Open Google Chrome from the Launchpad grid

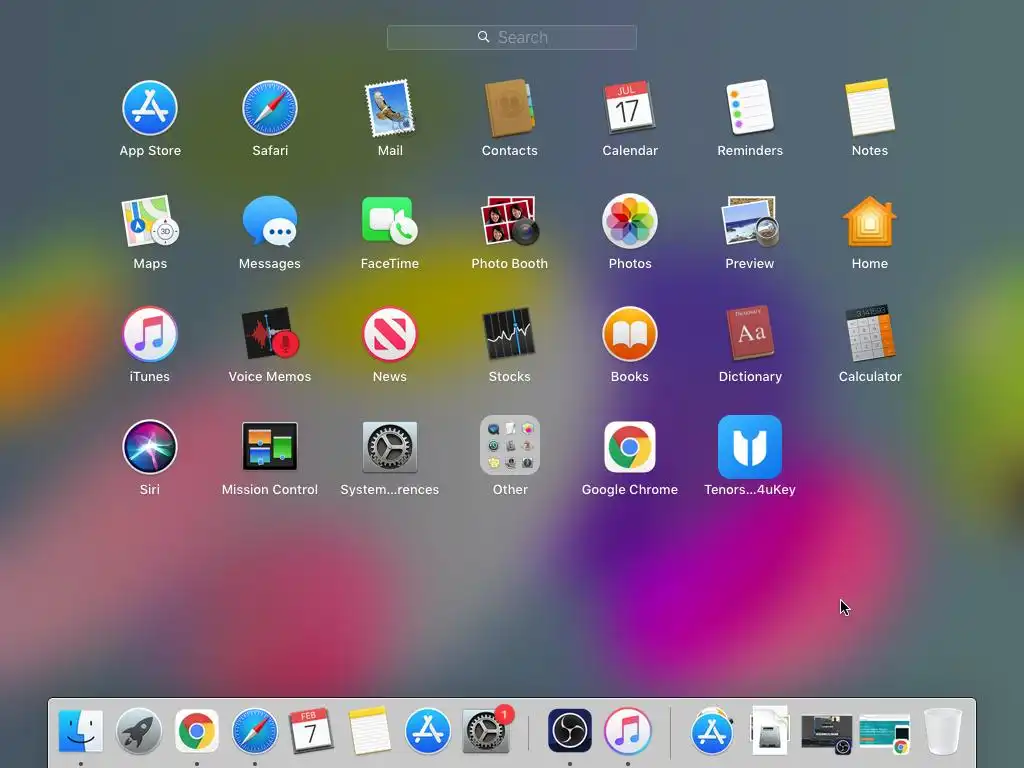coord(630,447)
